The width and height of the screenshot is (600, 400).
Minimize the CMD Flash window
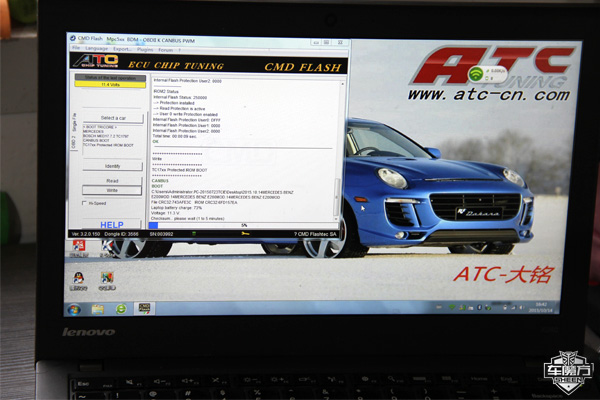(316, 42)
